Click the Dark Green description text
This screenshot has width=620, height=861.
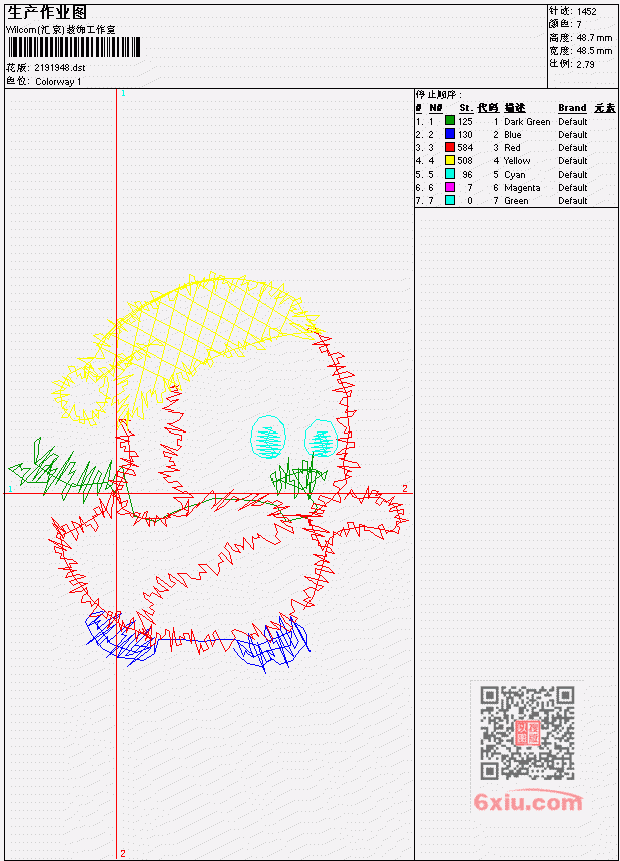click(527, 121)
